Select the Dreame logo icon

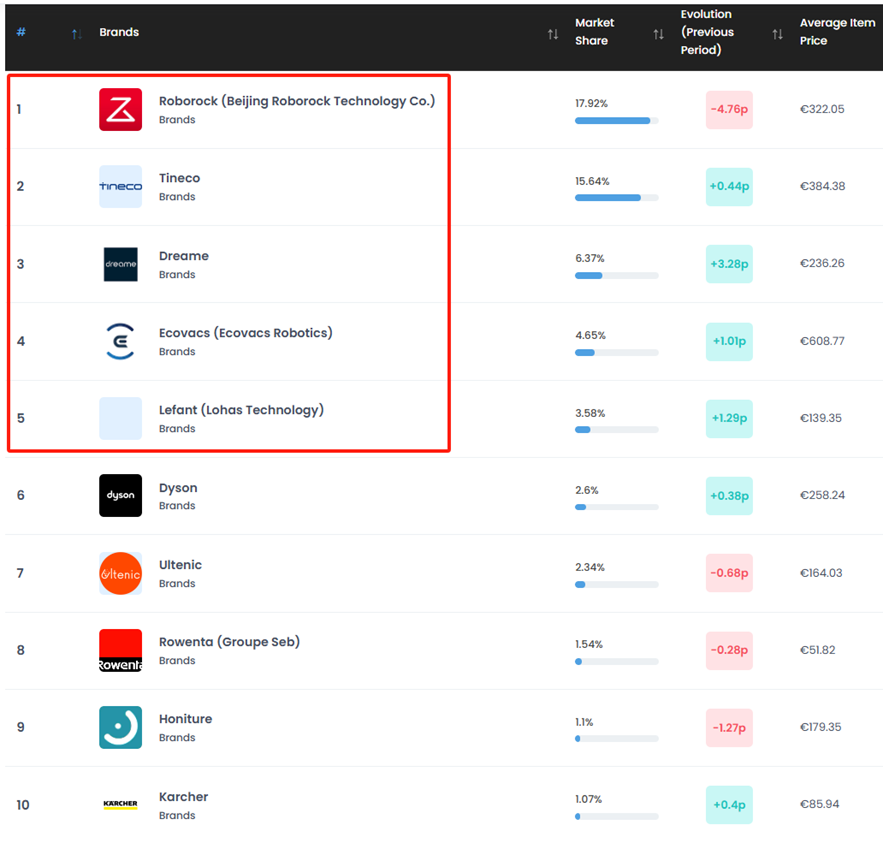(x=120, y=264)
